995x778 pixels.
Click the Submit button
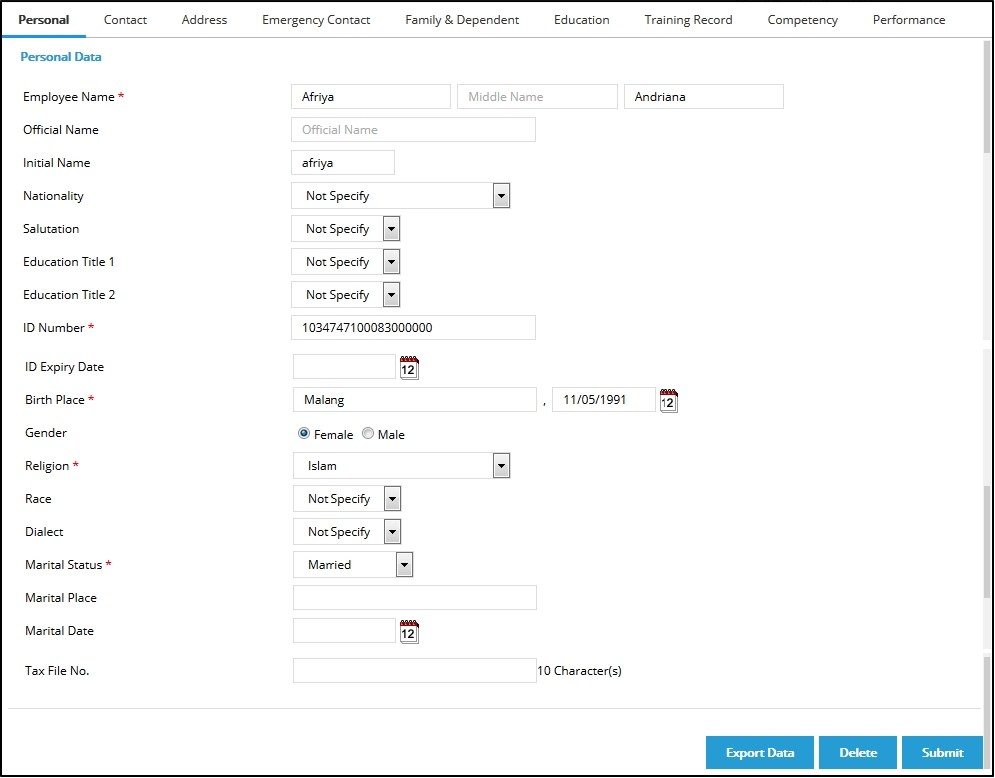coord(942,753)
